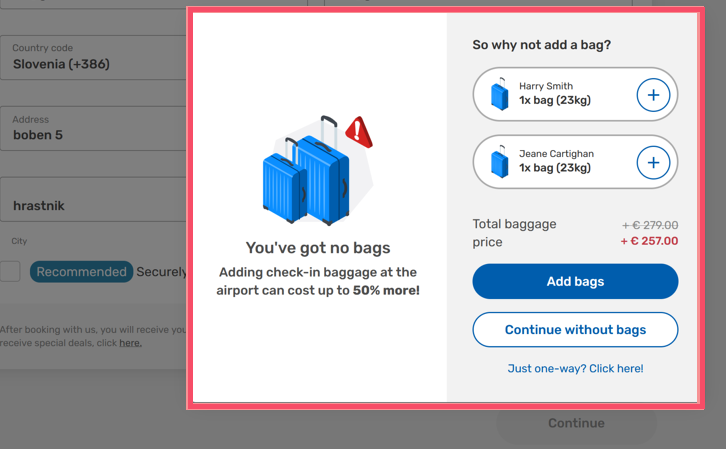Choose Continue without bags
This screenshot has height=449, width=726.
575,330
